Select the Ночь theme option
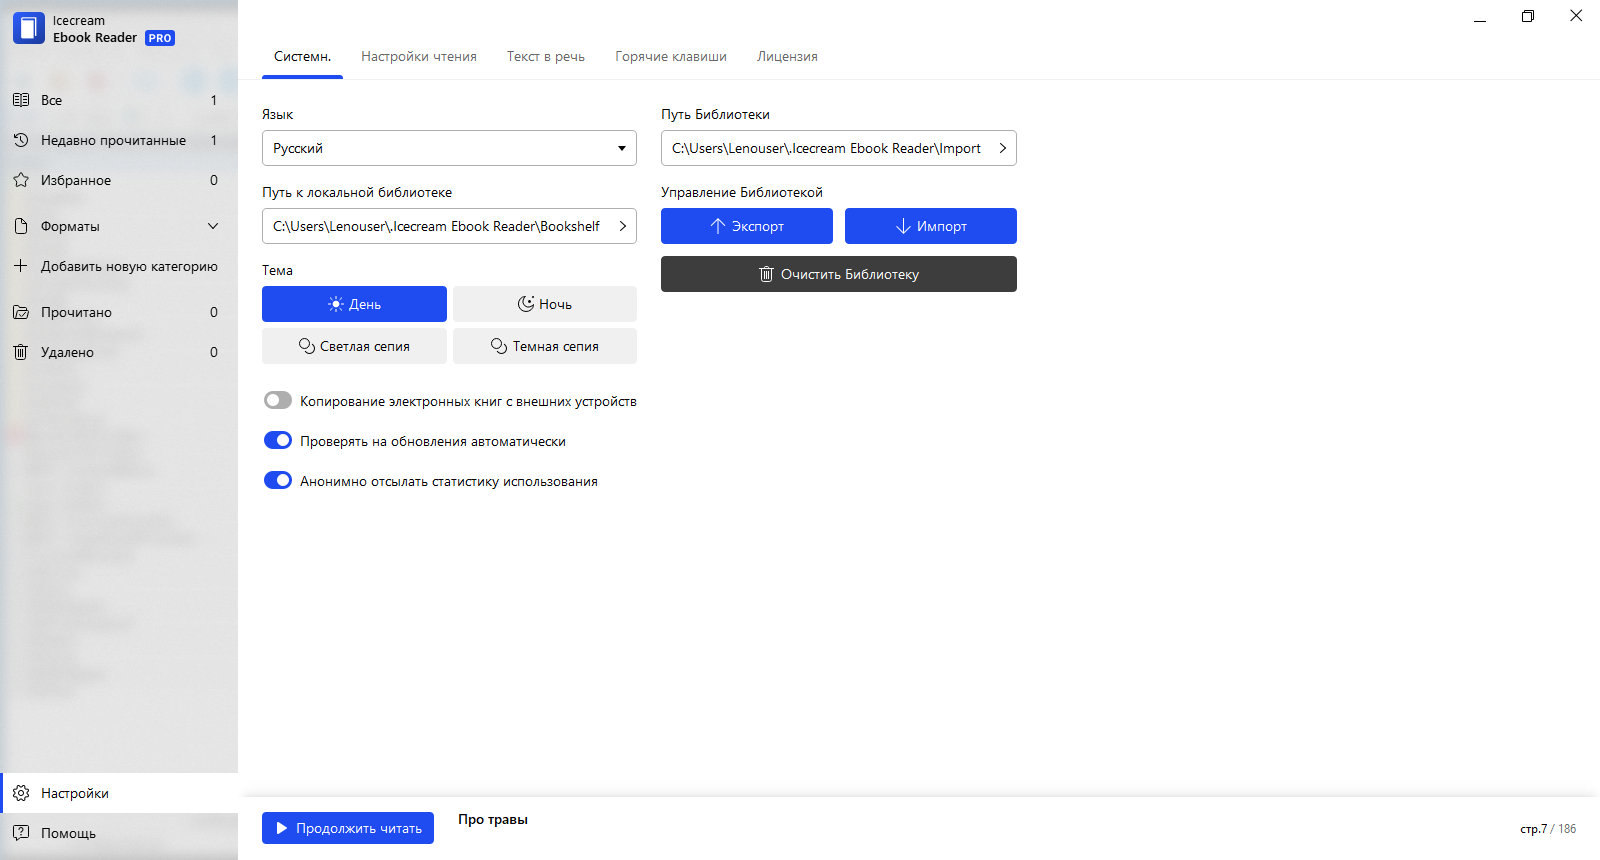This screenshot has width=1600, height=860. coord(545,304)
